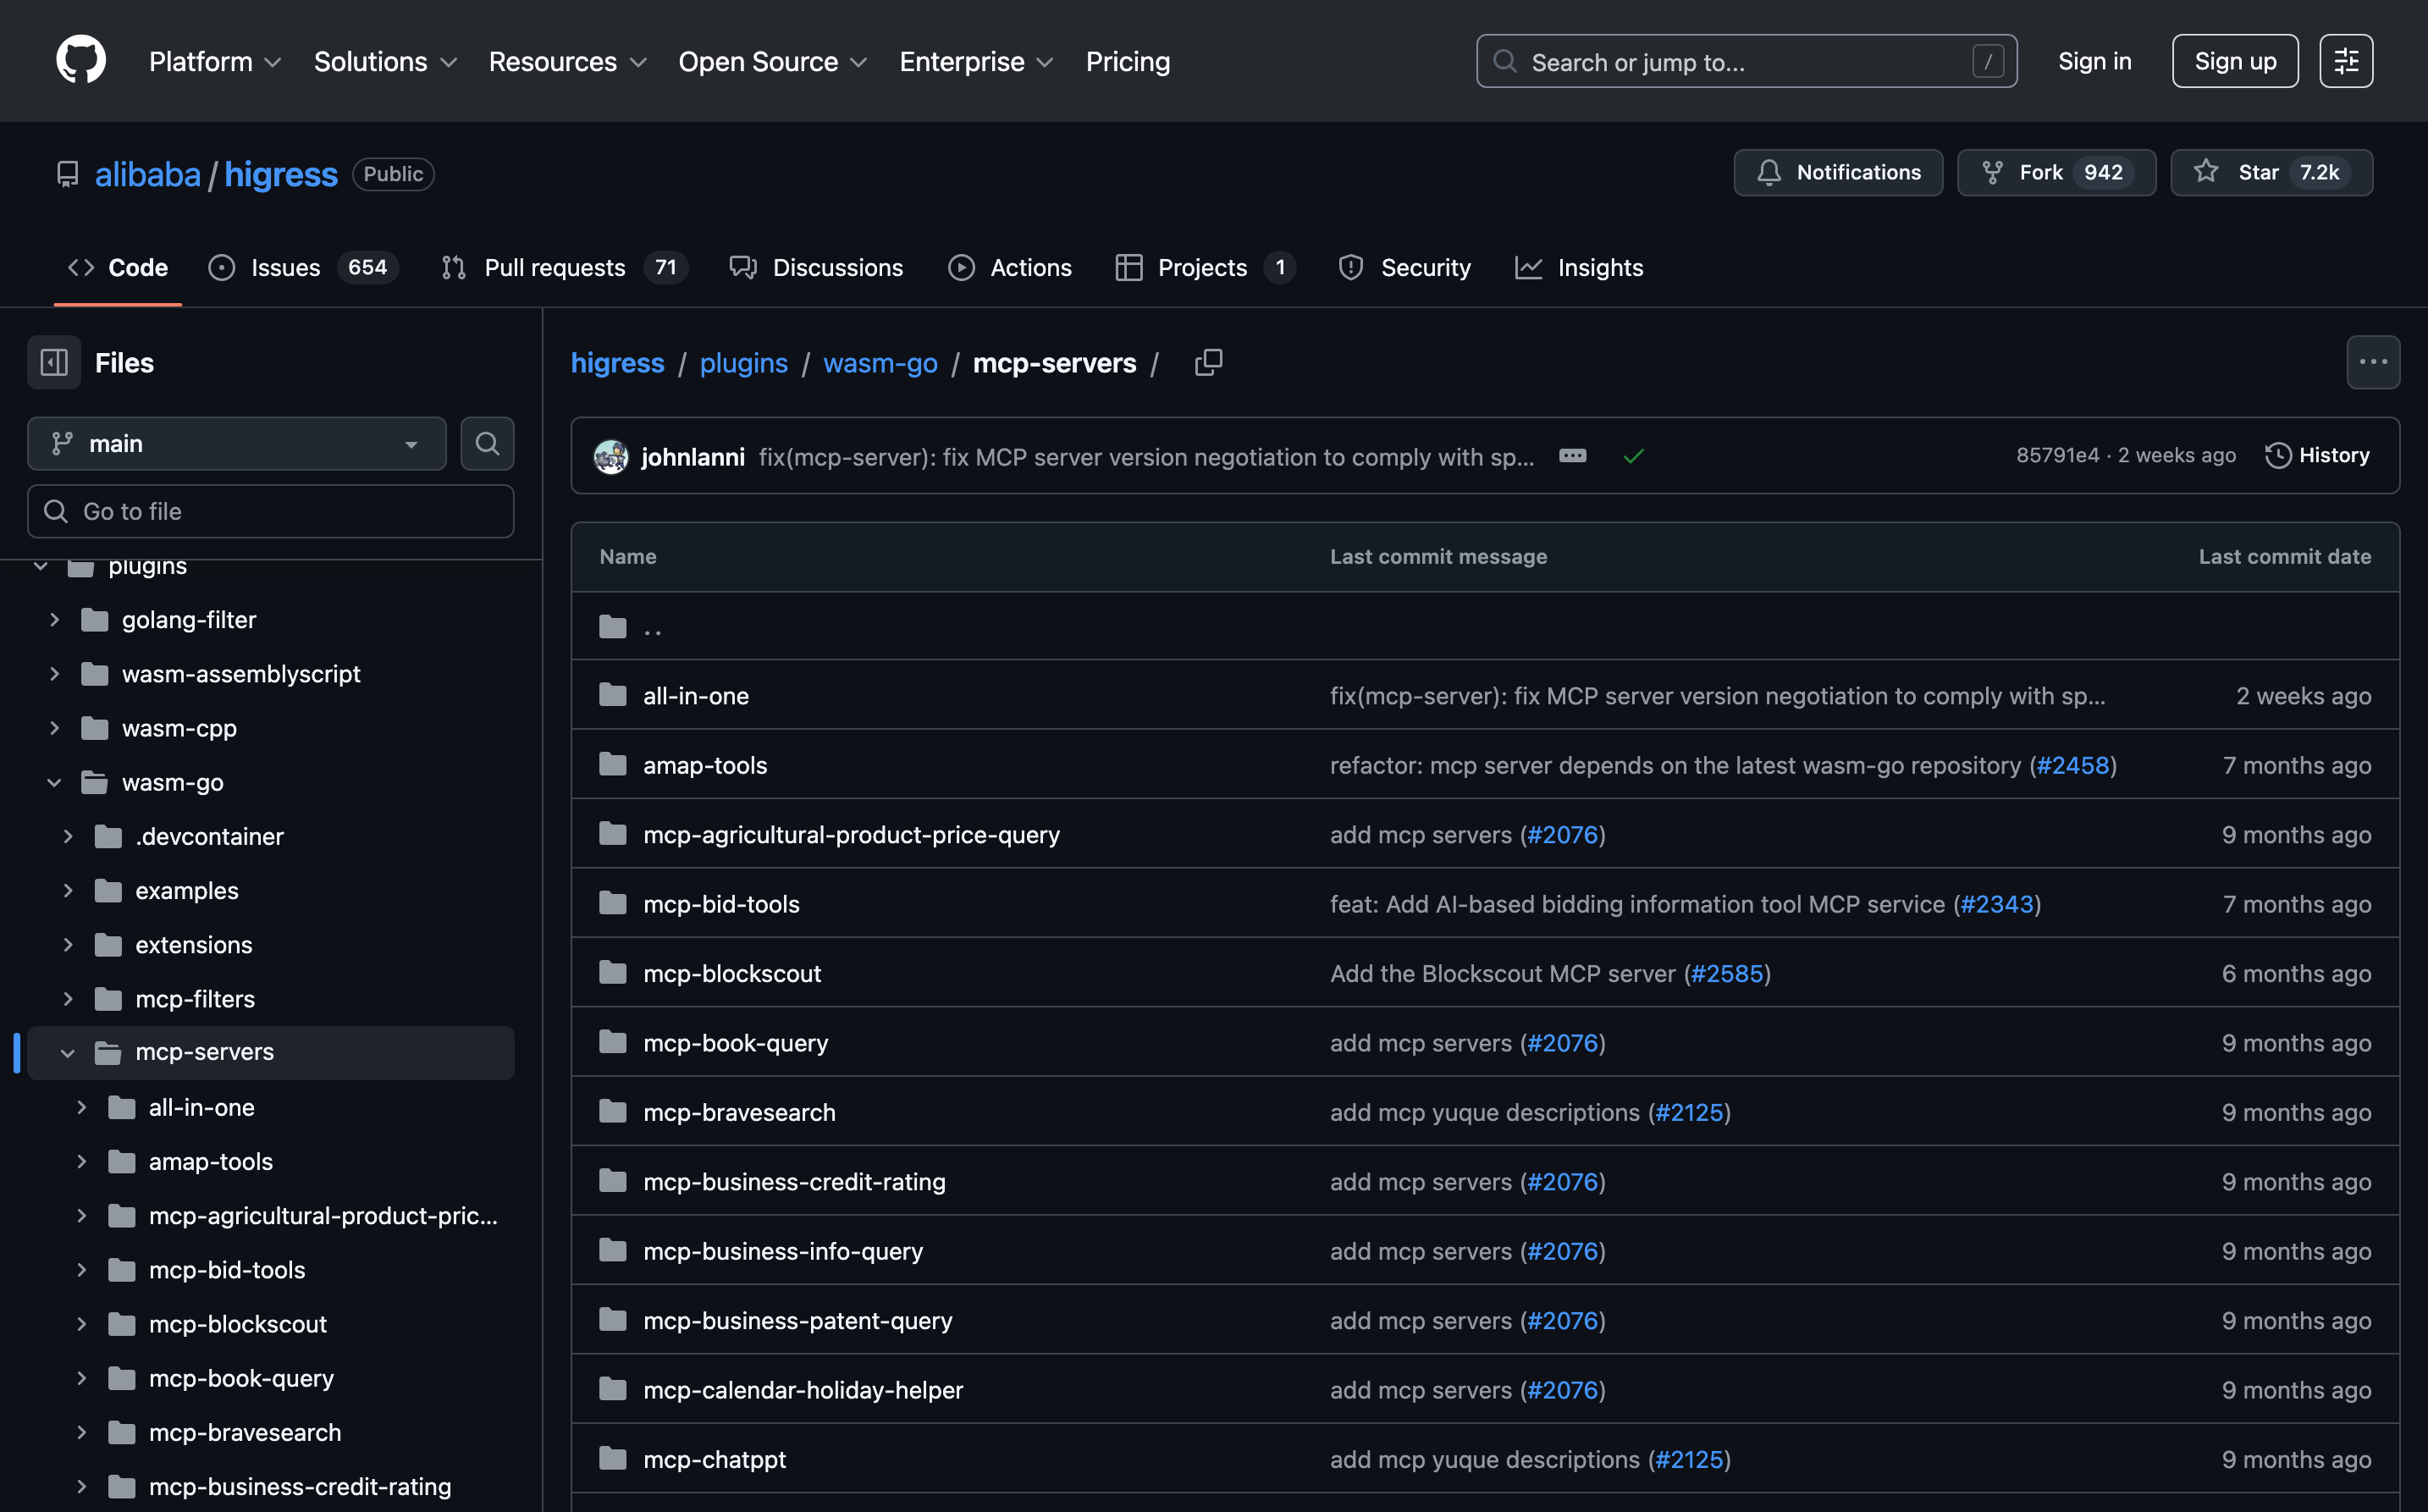Expand commit message ellipsis icon
2428x1512 pixels.
pyautogui.click(x=1572, y=456)
